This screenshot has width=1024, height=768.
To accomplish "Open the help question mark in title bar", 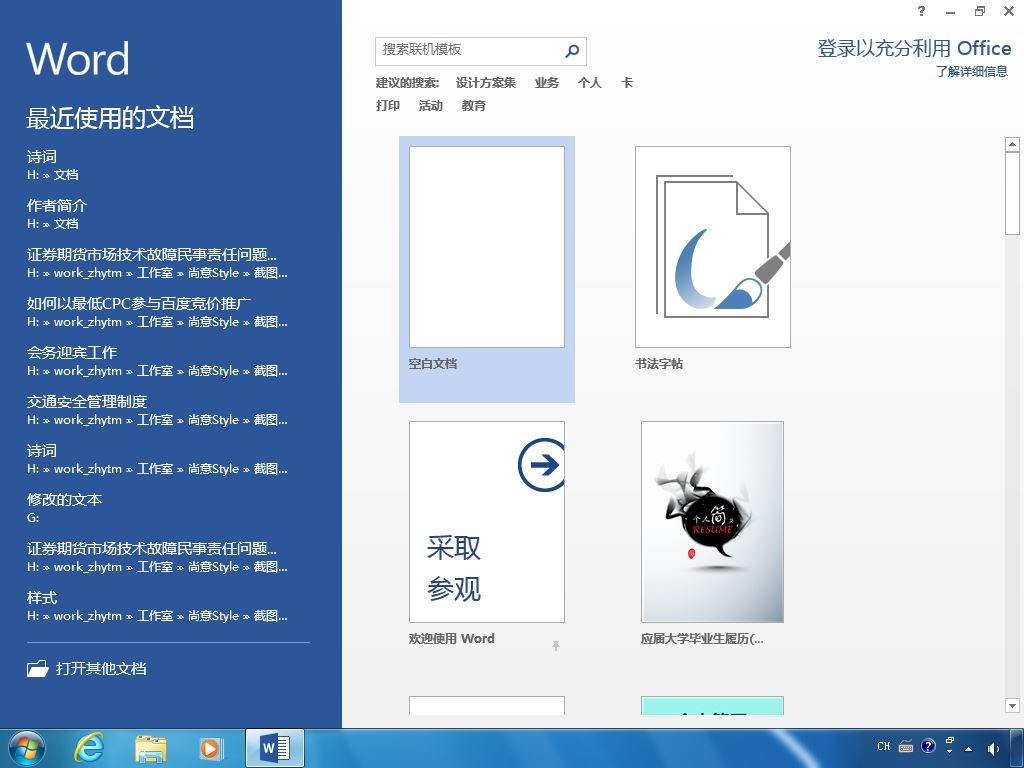I will (x=921, y=11).
